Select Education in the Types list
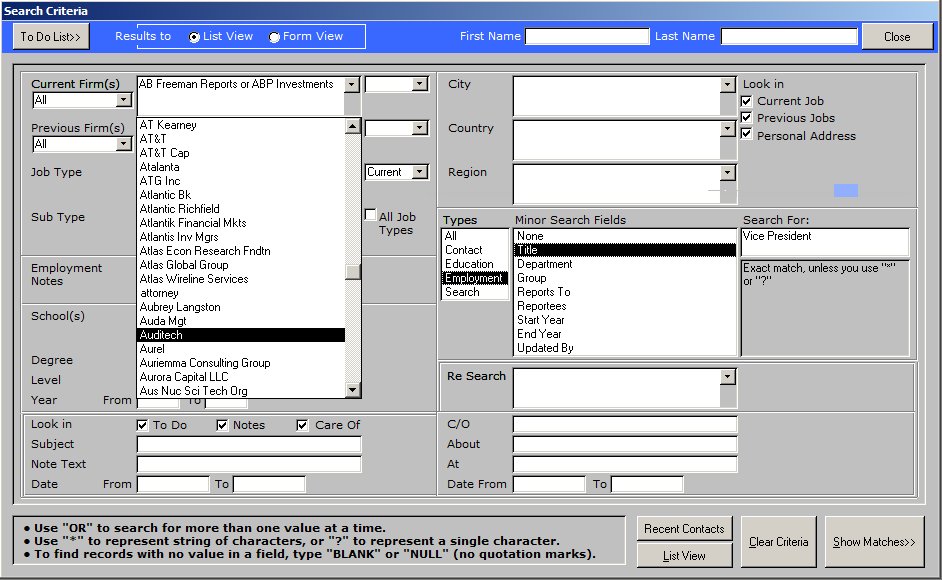942x580 pixels. tap(475, 264)
